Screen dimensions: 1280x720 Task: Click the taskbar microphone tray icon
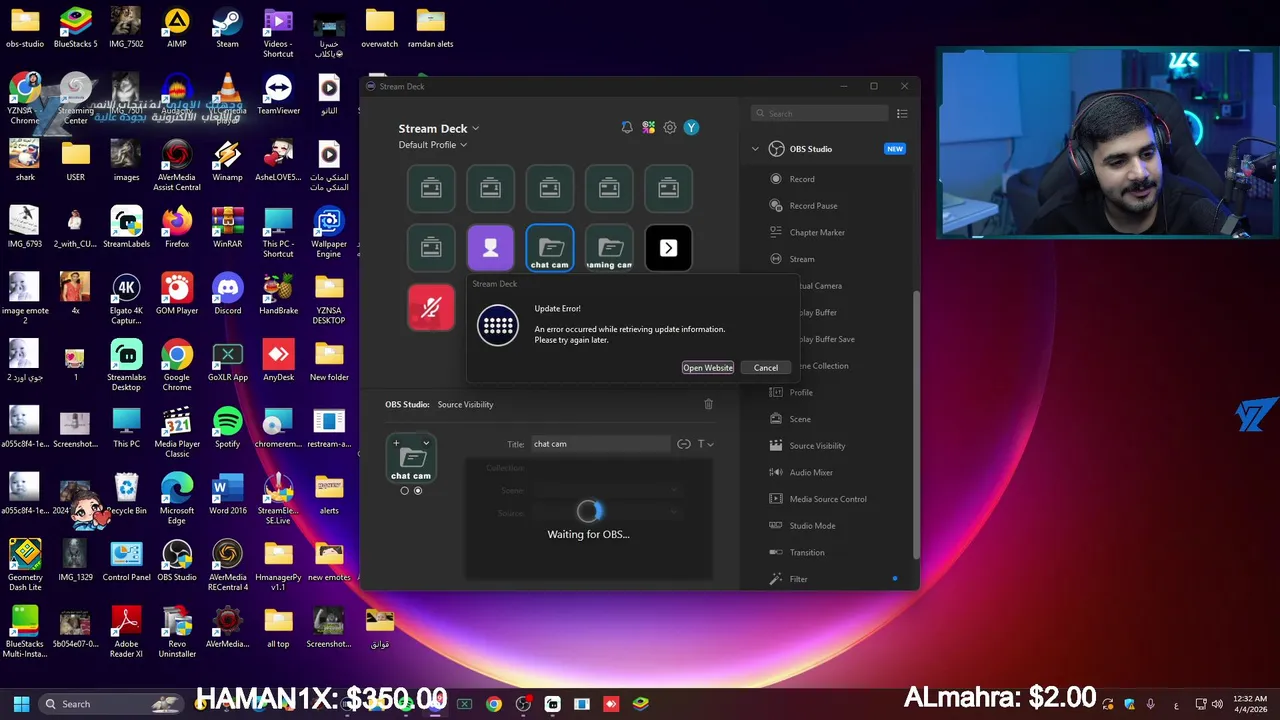[x=1151, y=704]
